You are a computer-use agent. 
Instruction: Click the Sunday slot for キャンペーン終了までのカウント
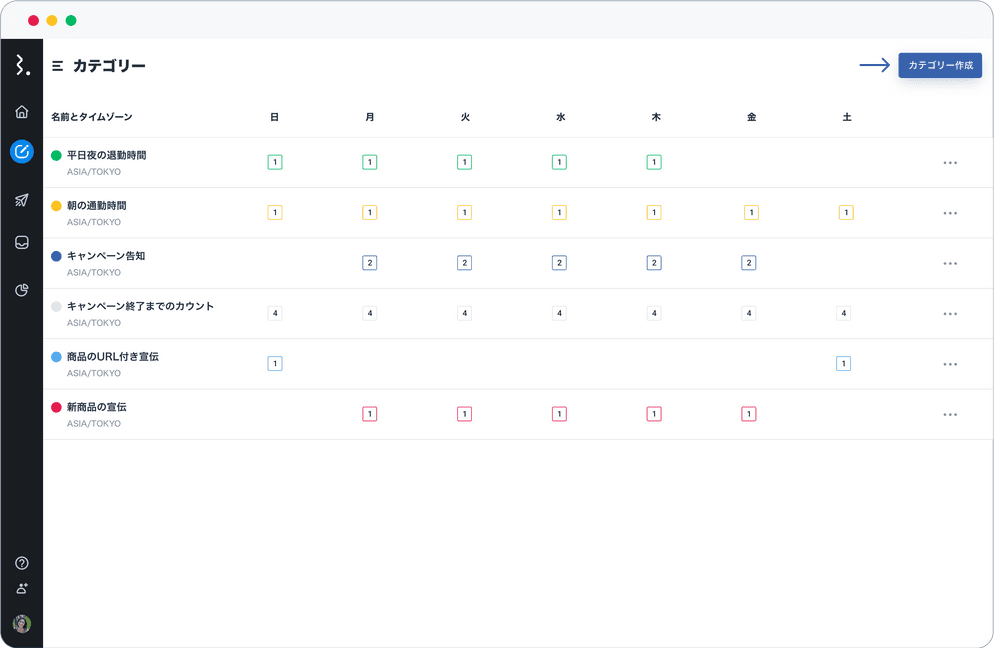pos(275,313)
